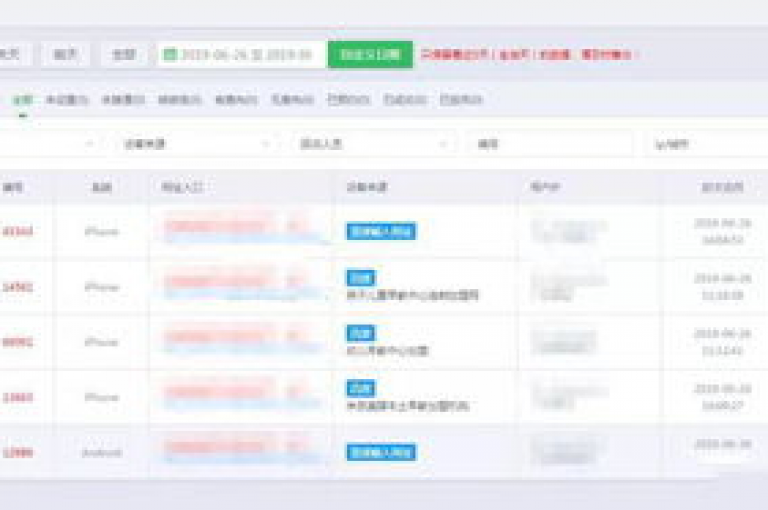This screenshot has width=768, height=510.
Task: Open the red ID number in the Android row
Action: 18,453
